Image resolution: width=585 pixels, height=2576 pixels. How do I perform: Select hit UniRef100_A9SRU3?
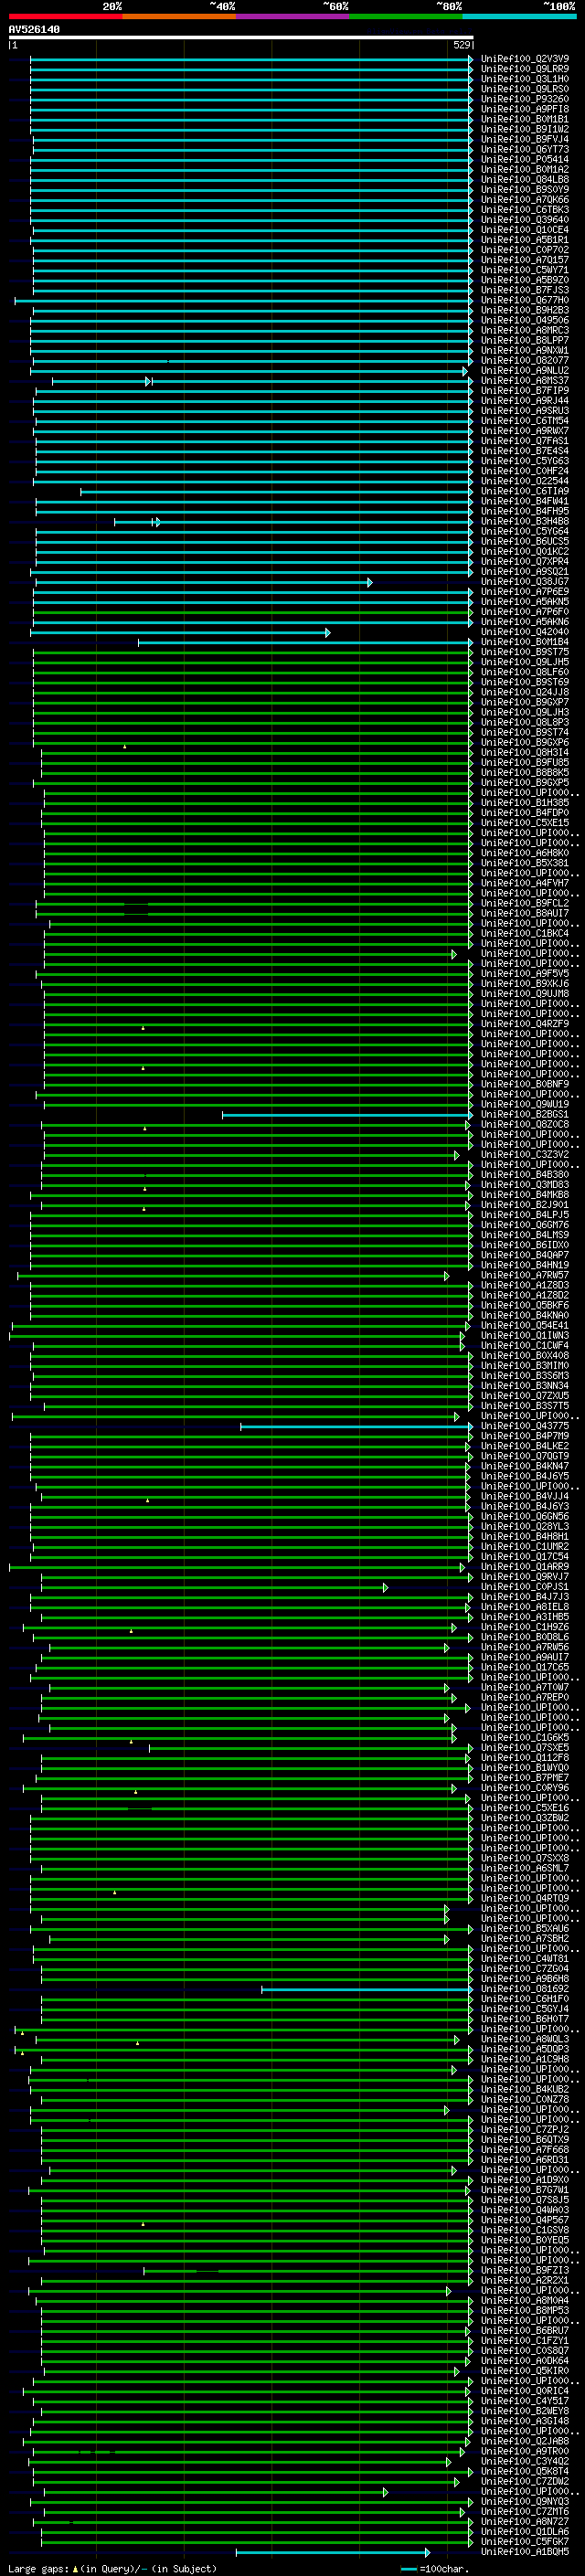525,411
